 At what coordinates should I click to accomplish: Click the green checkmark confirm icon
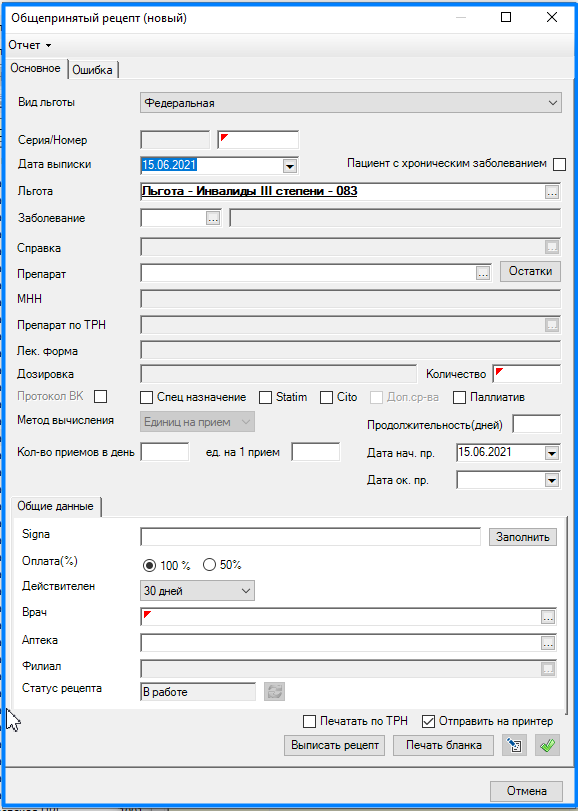click(x=547, y=745)
